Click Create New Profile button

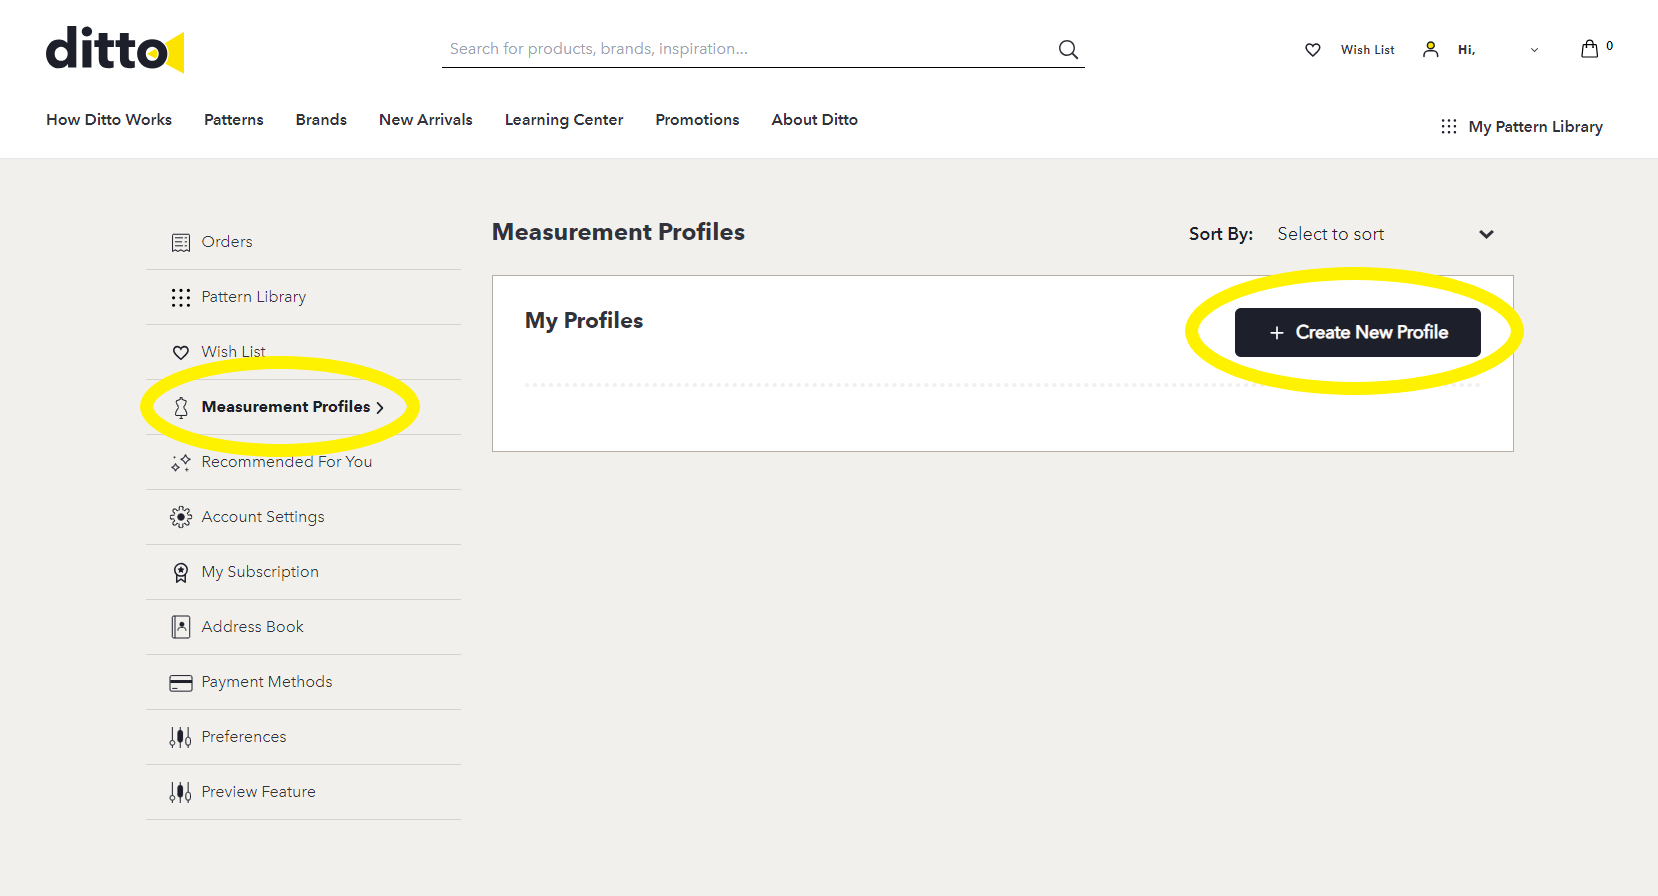(x=1358, y=332)
